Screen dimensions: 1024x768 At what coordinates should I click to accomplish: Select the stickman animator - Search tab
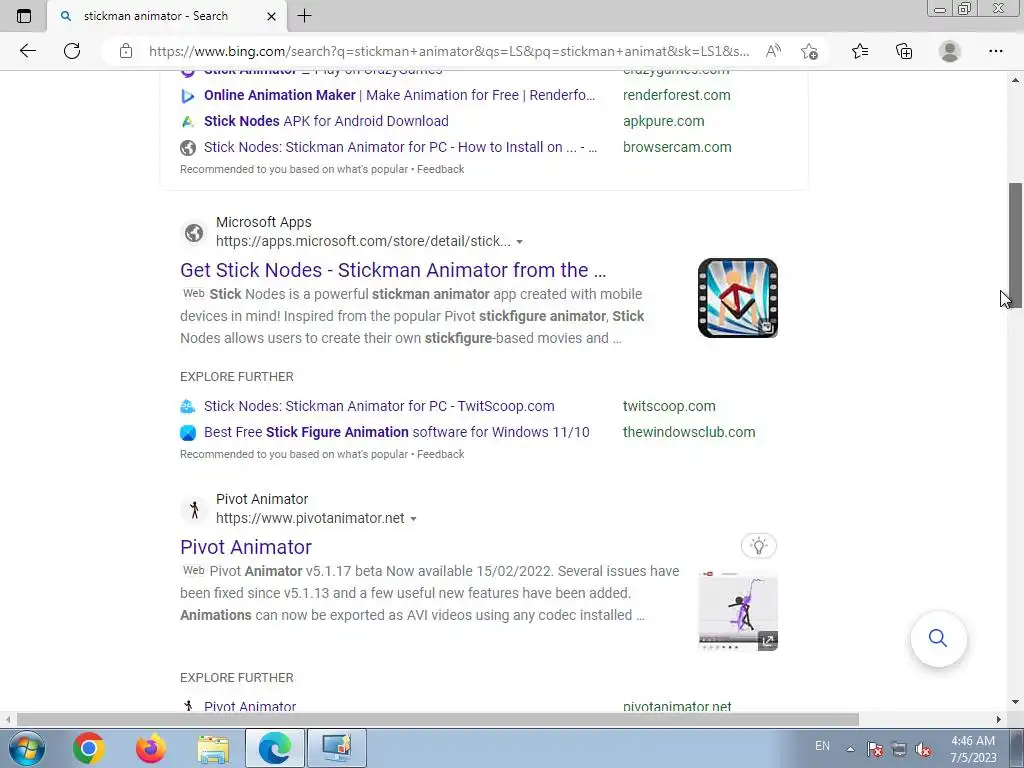(167, 16)
